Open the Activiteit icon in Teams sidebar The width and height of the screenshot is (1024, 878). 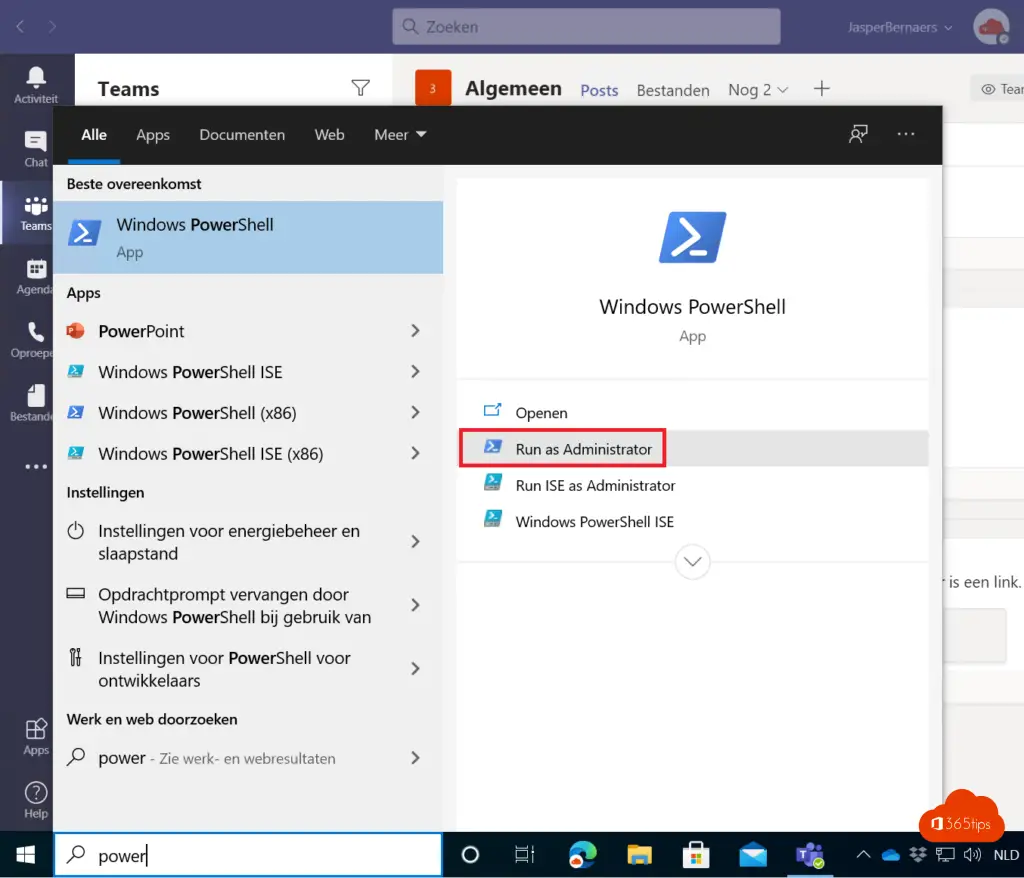(x=36, y=84)
